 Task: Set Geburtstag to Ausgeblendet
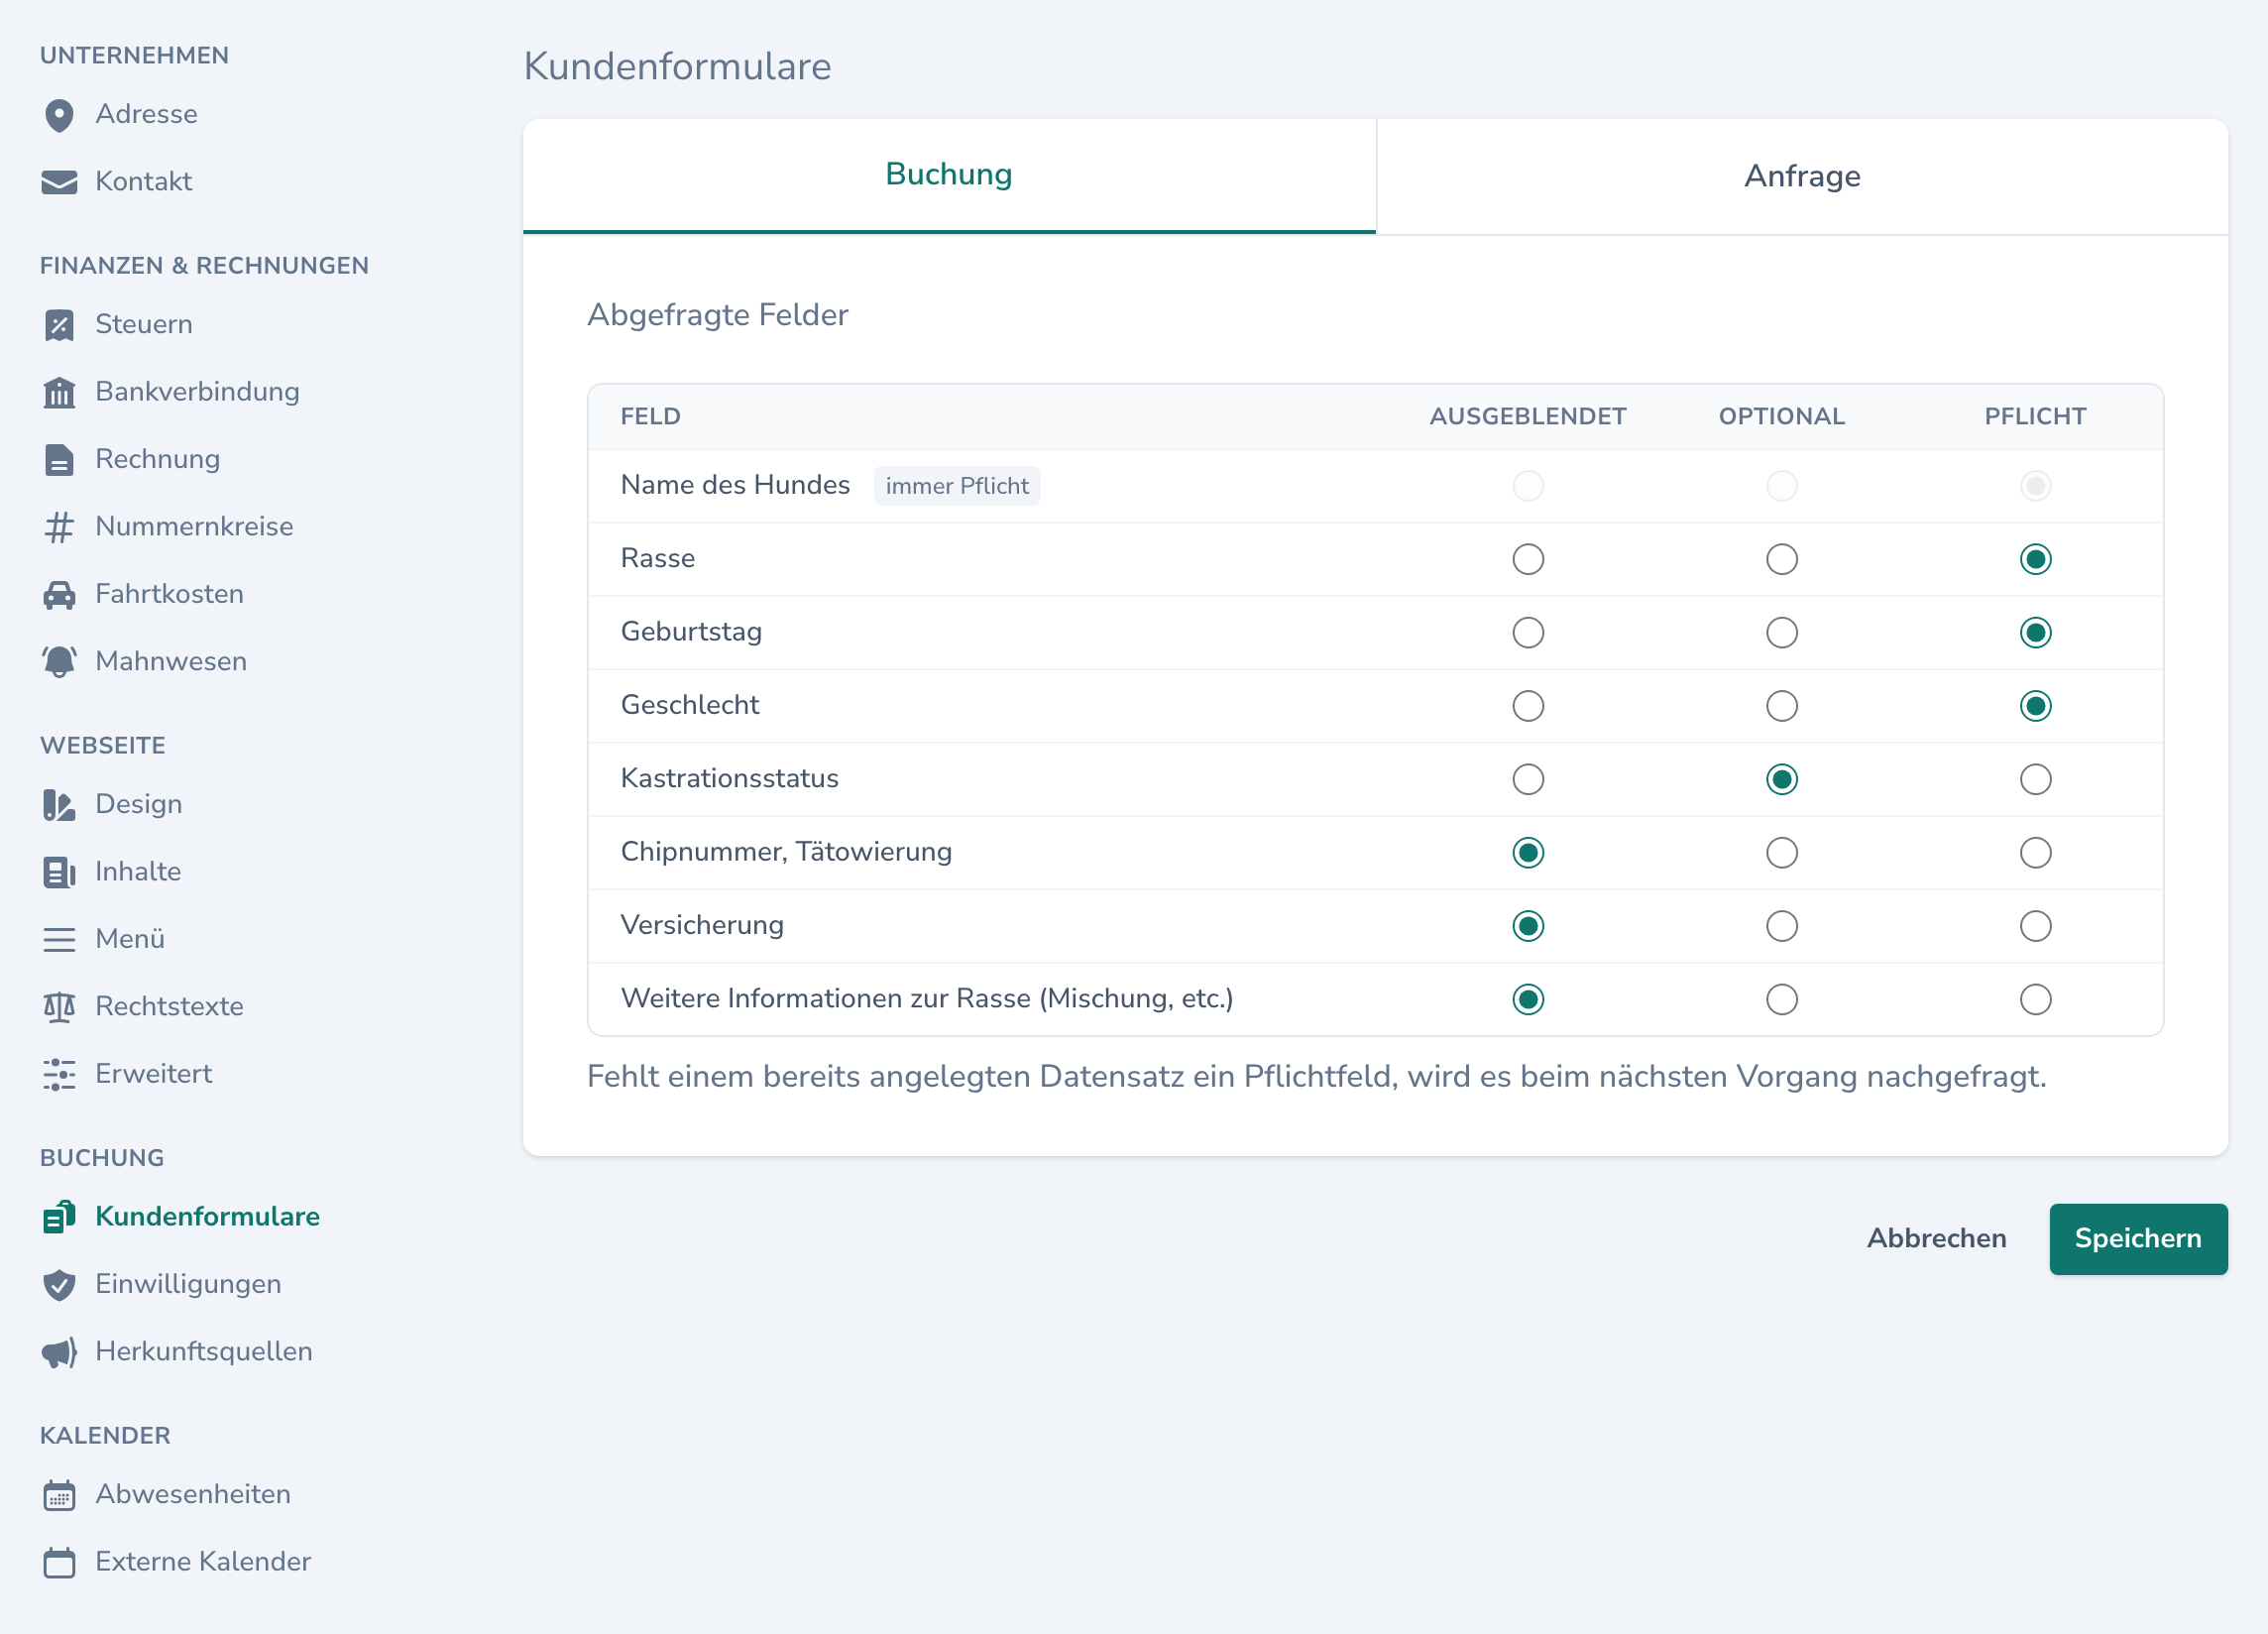1528,632
